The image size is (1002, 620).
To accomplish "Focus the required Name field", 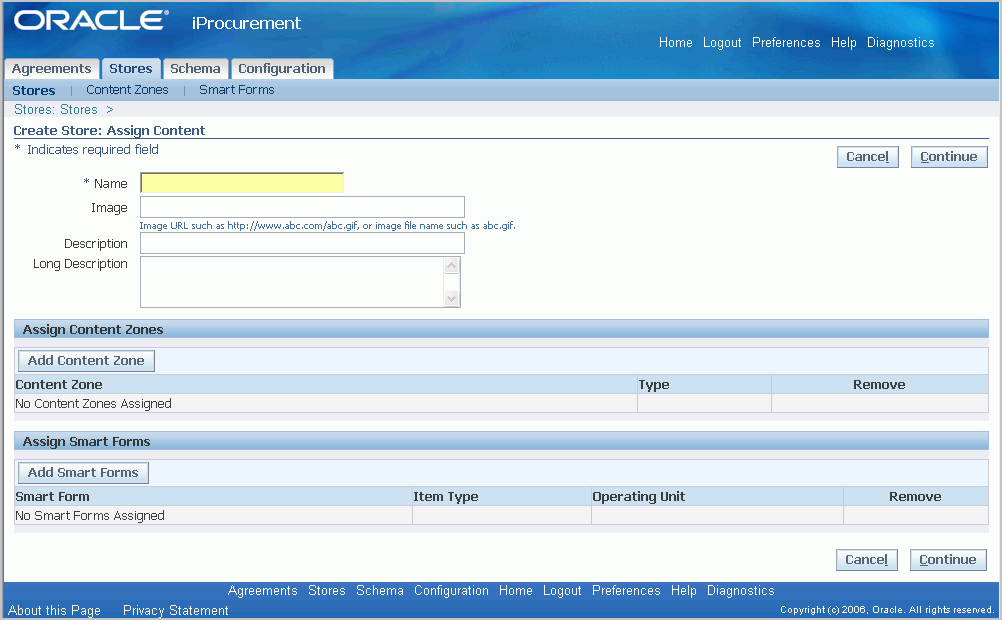I will click(x=242, y=183).
